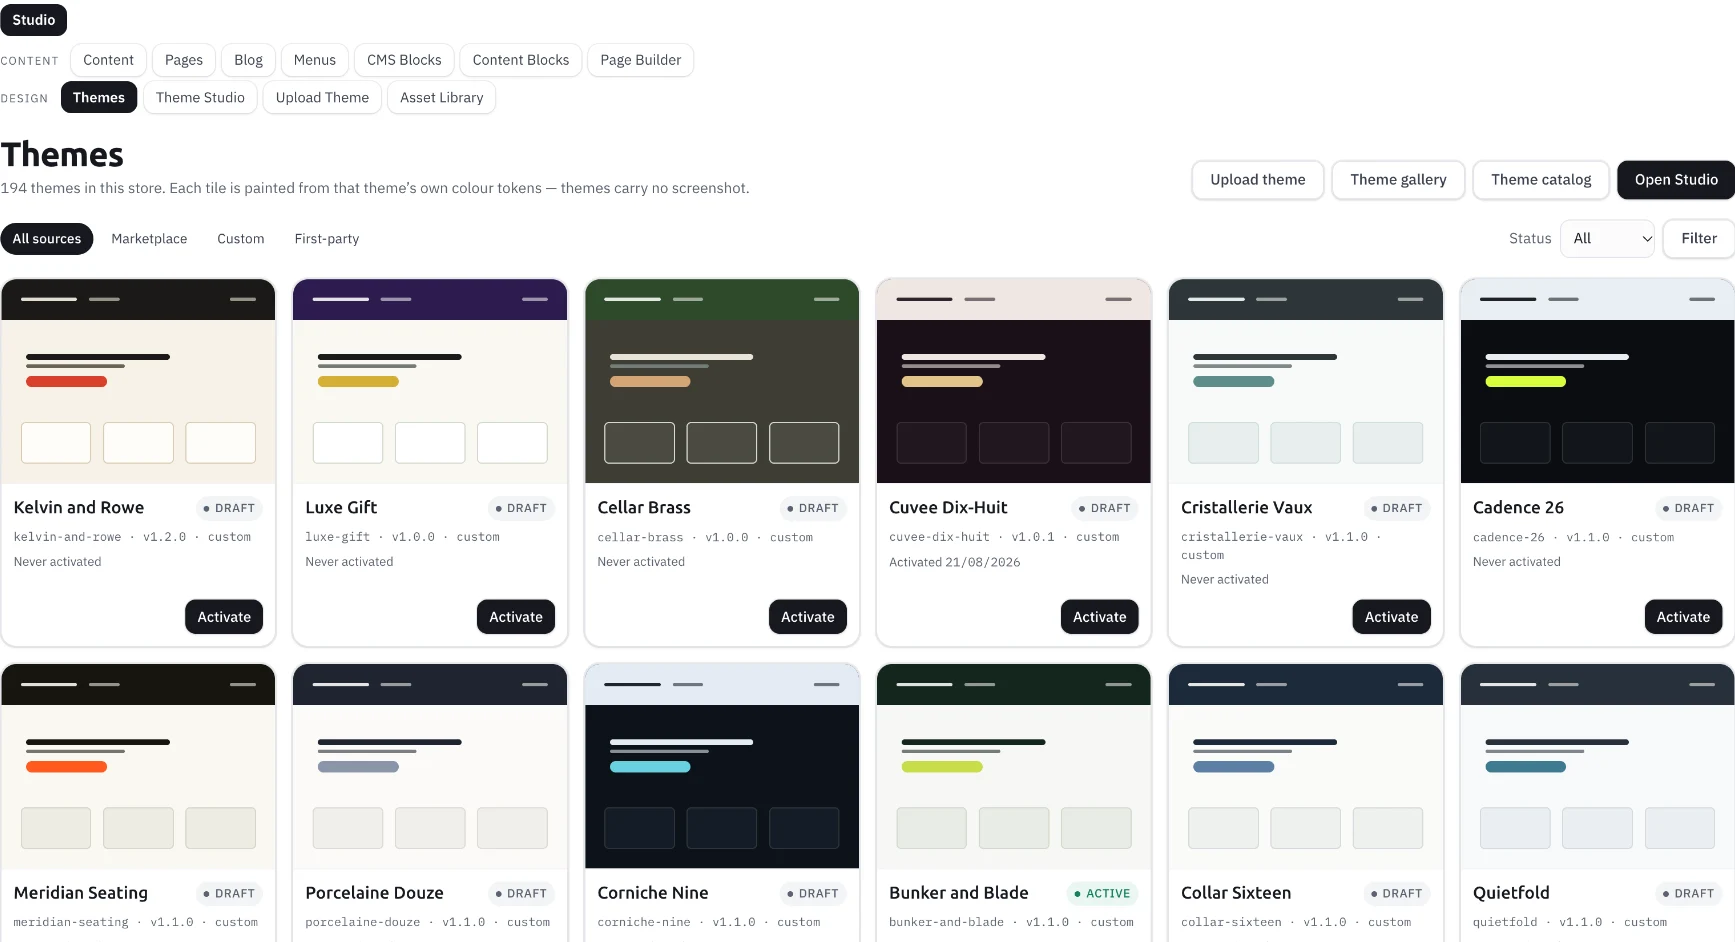Viewport: 1735px width, 942px height.
Task: Open the Blog nav item
Action: 248,60
